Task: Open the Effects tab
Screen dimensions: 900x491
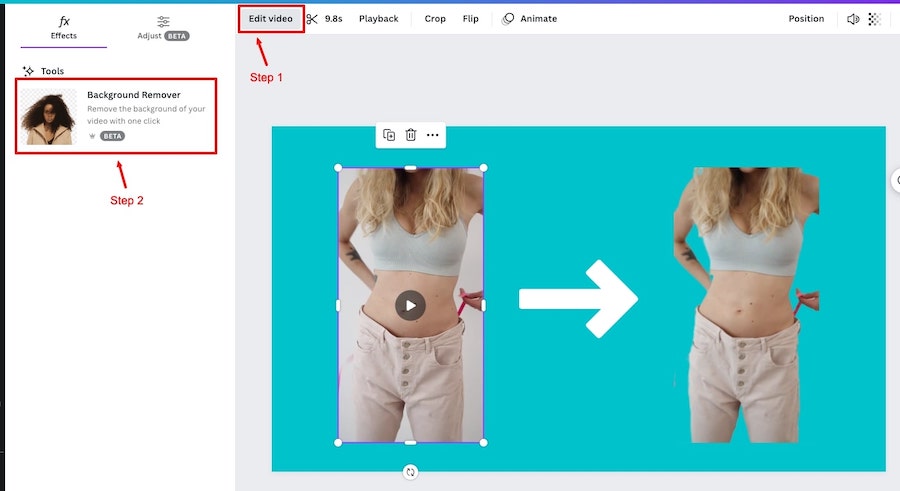Action: (x=64, y=28)
